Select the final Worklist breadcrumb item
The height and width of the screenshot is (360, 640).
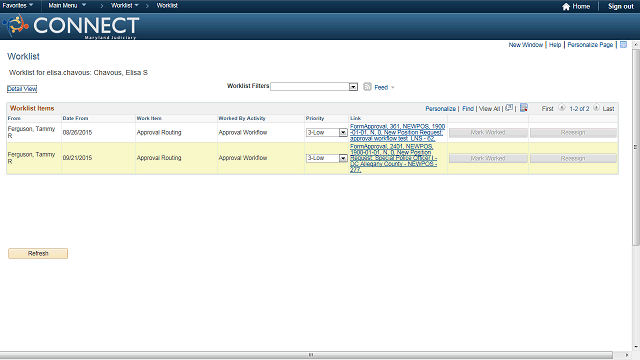click(167, 6)
